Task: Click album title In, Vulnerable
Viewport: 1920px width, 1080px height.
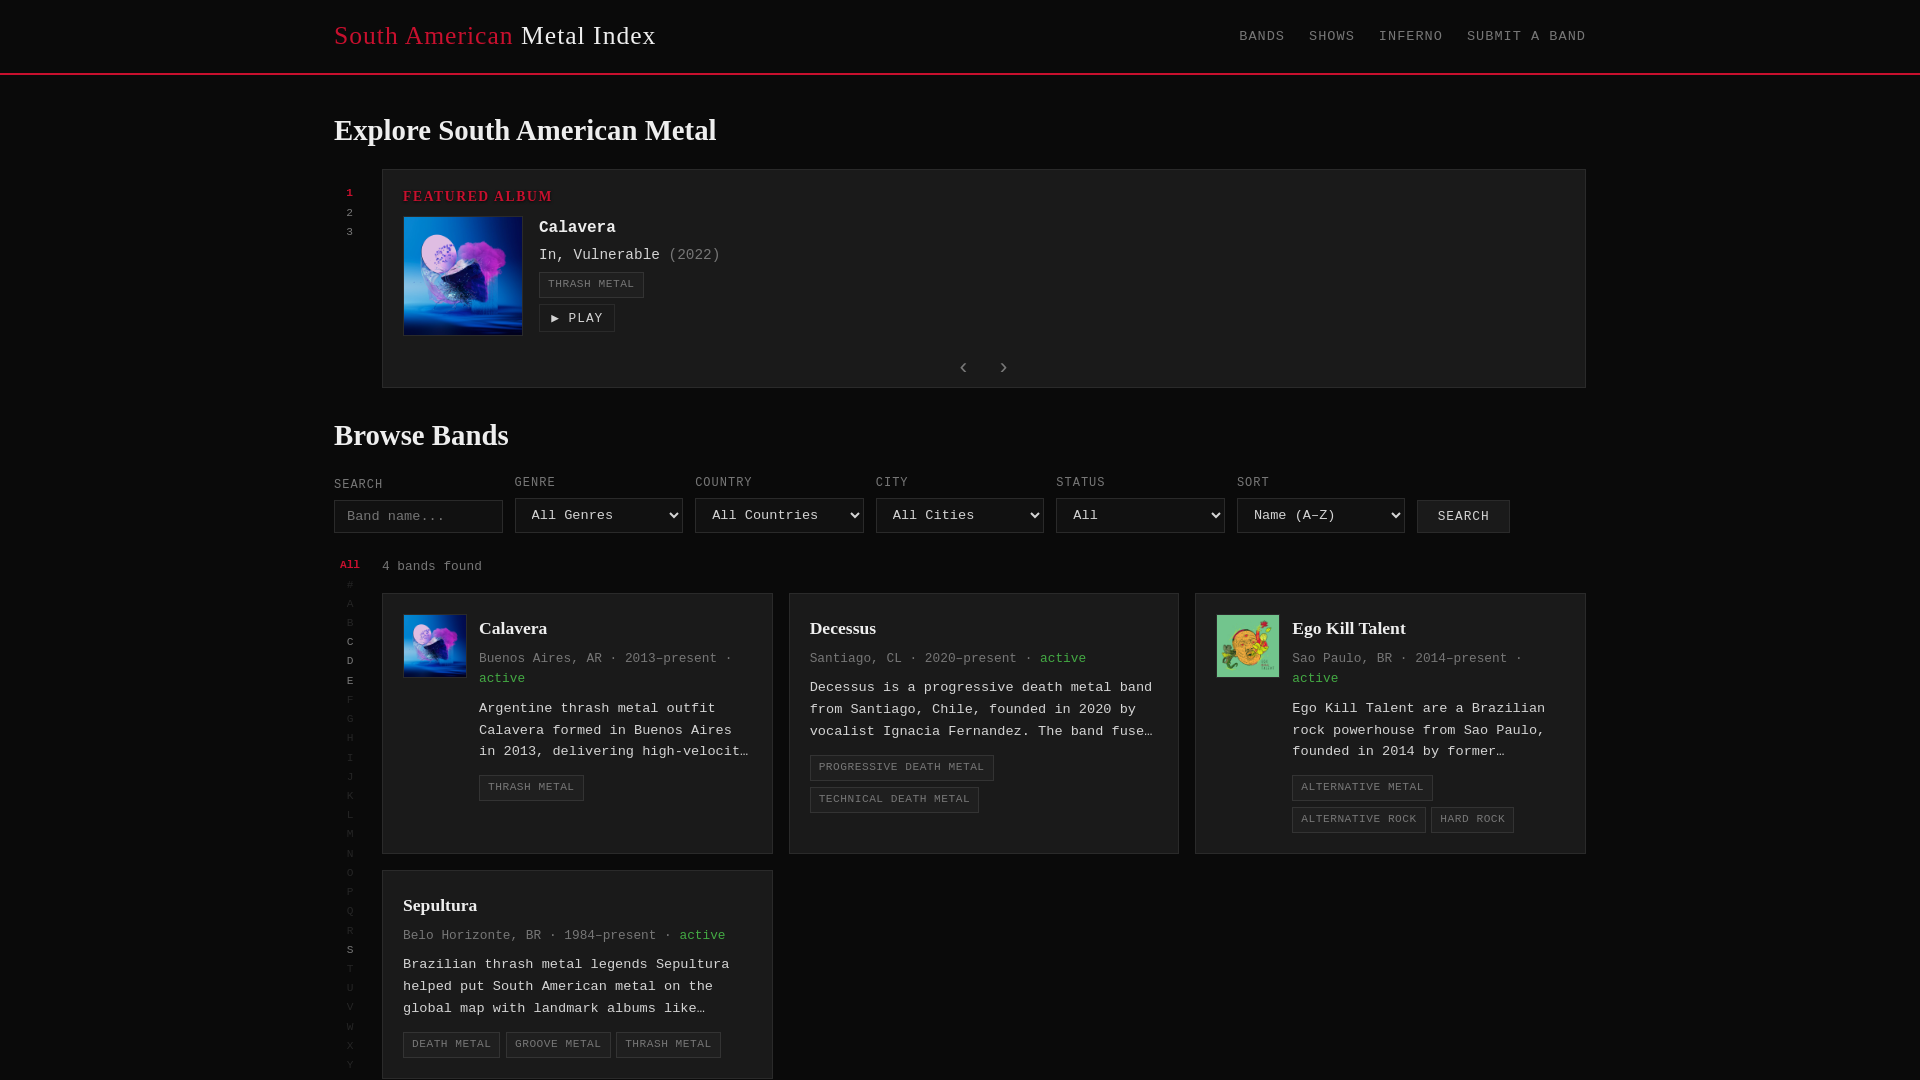Action: click(599, 255)
